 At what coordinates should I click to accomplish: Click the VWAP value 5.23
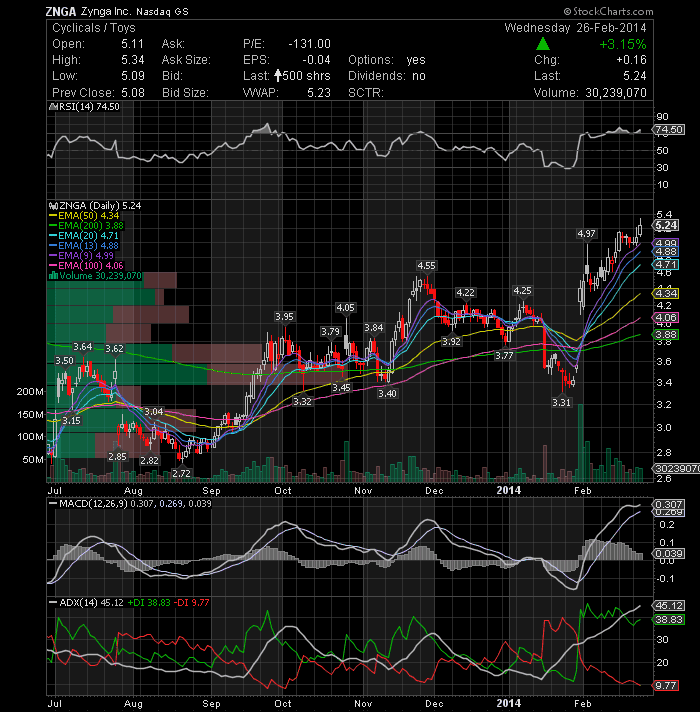319,93
